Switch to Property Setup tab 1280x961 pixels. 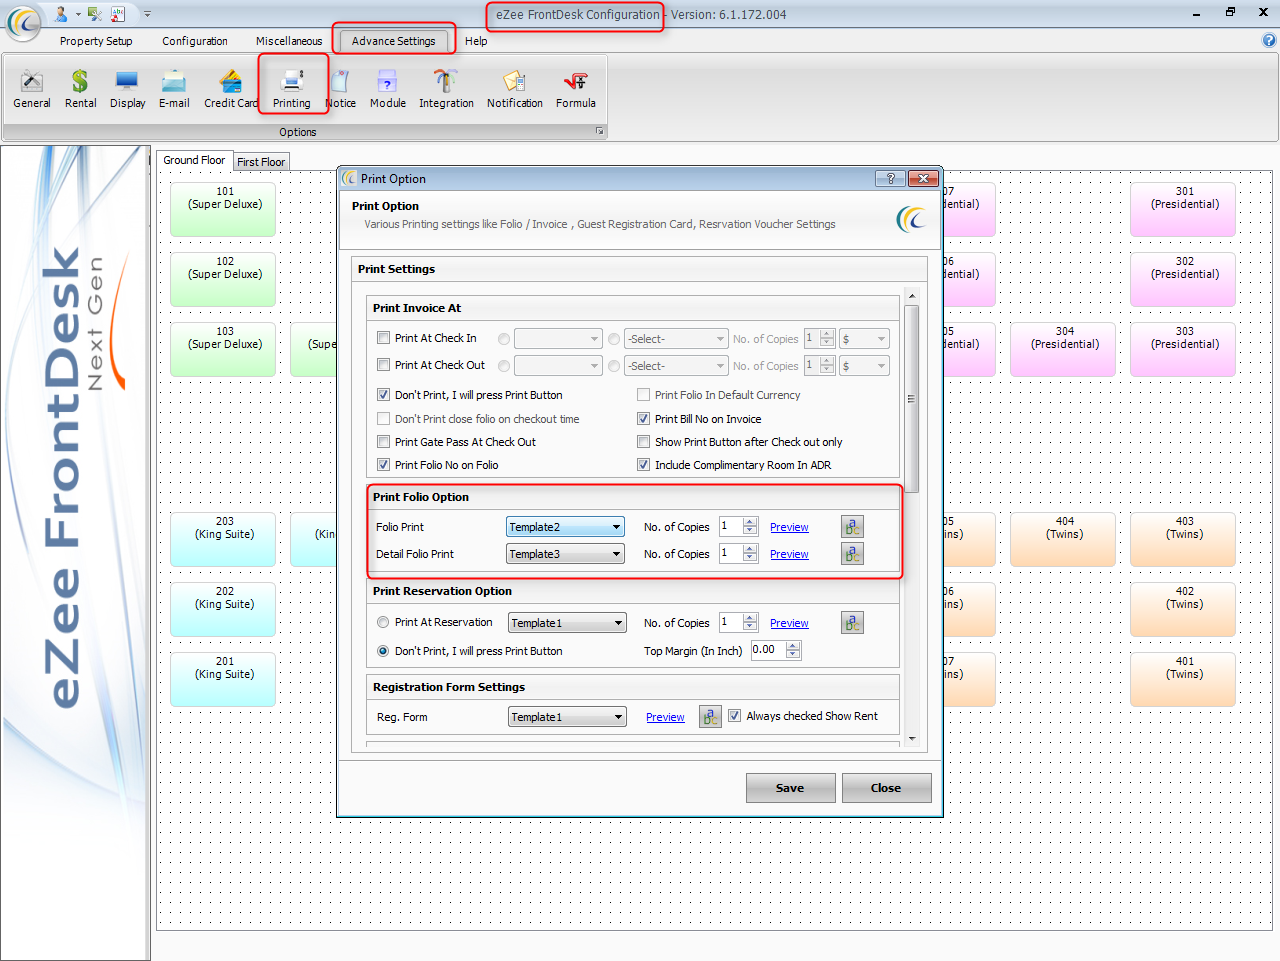click(x=96, y=41)
